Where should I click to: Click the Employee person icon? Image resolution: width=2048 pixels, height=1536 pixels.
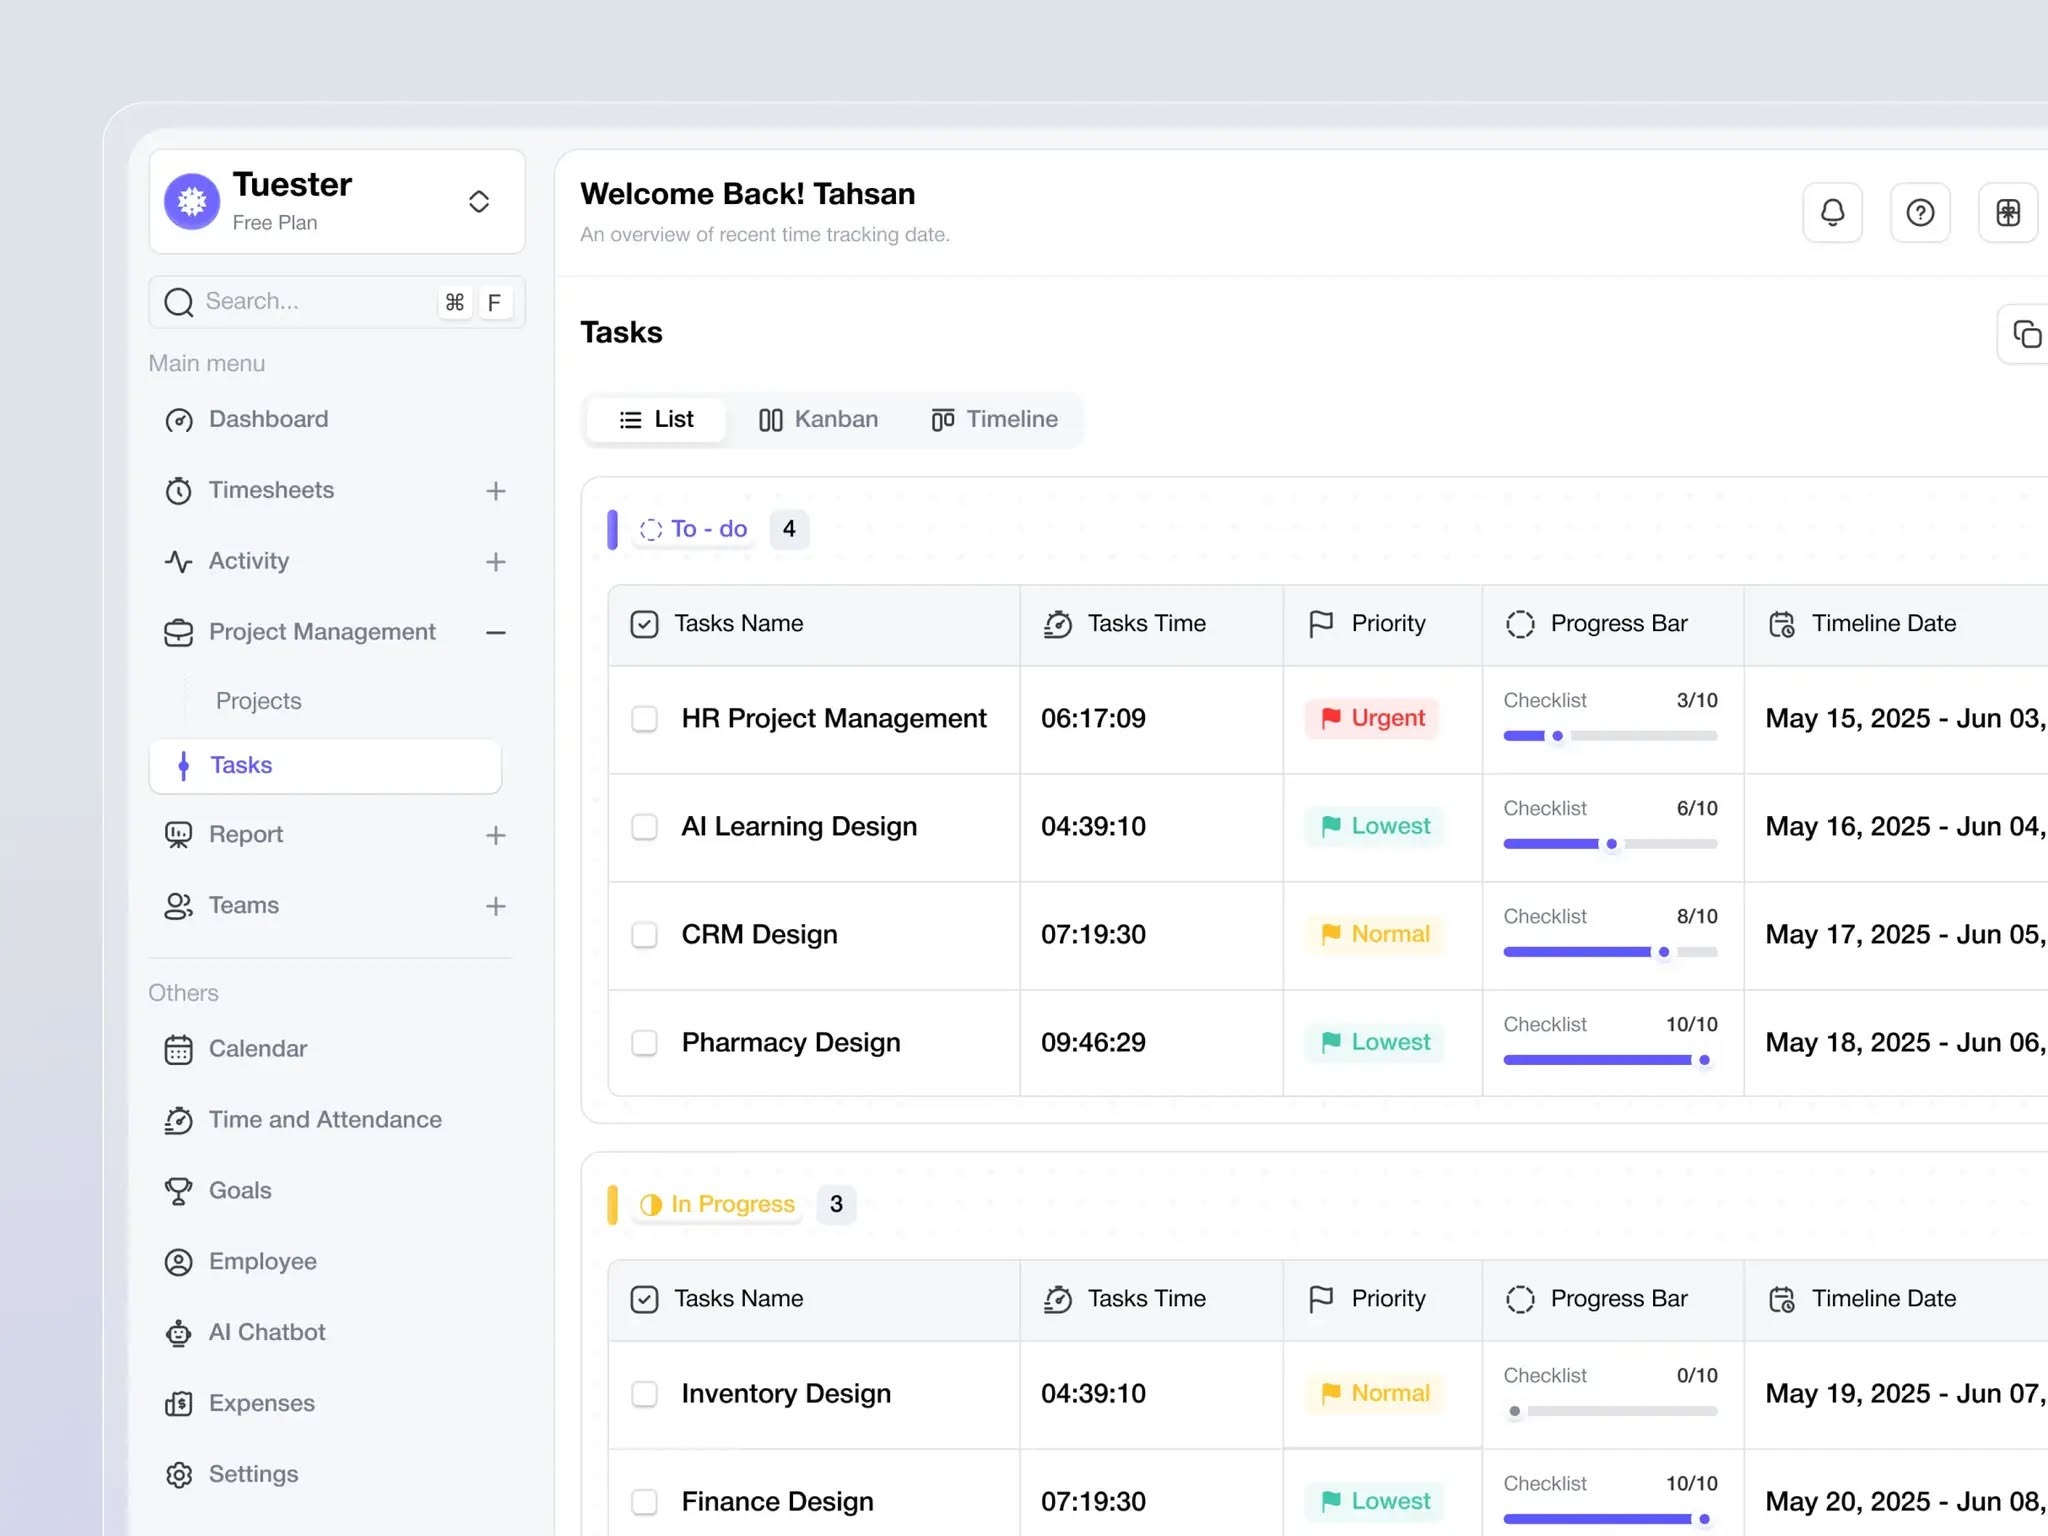[178, 1262]
